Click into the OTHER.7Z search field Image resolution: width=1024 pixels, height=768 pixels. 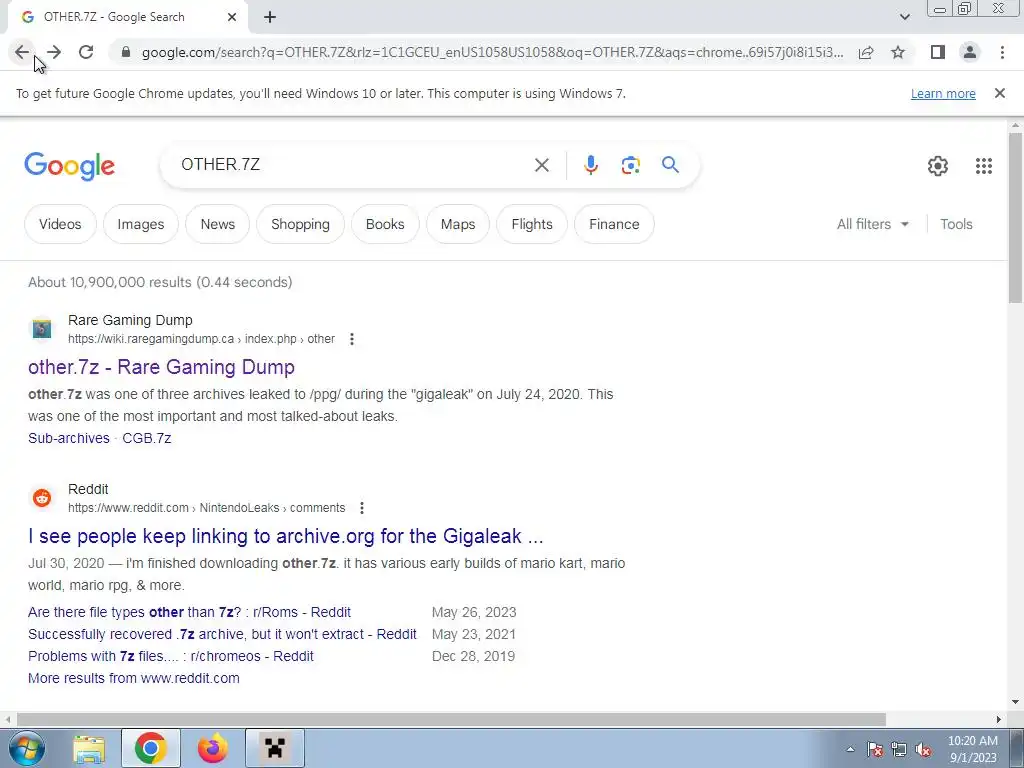click(353, 165)
